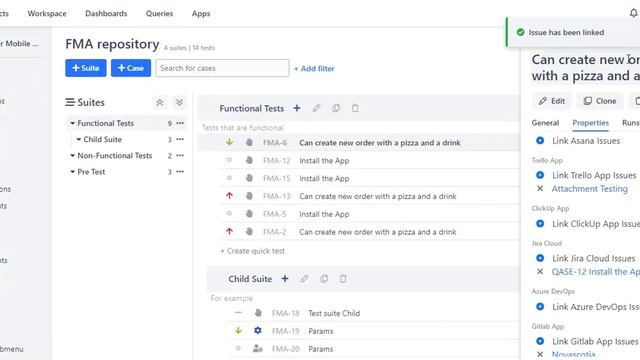Click plus icon next to Link ClickUp App Issues
Viewport: 640px width, 360px height.
[x=540, y=224]
